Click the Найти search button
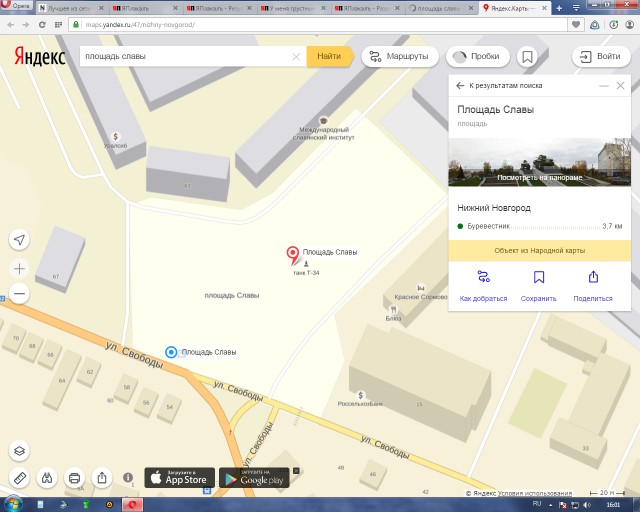The height and width of the screenshot is (512, 640). coord(329,56)
